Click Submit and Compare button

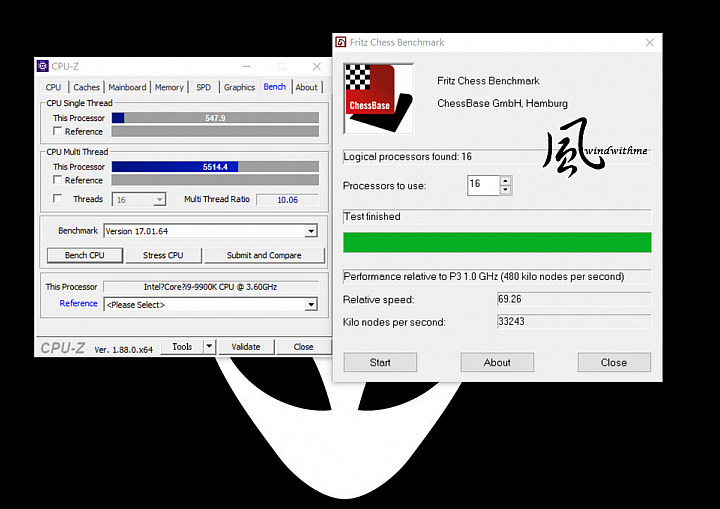click(264, 255)
